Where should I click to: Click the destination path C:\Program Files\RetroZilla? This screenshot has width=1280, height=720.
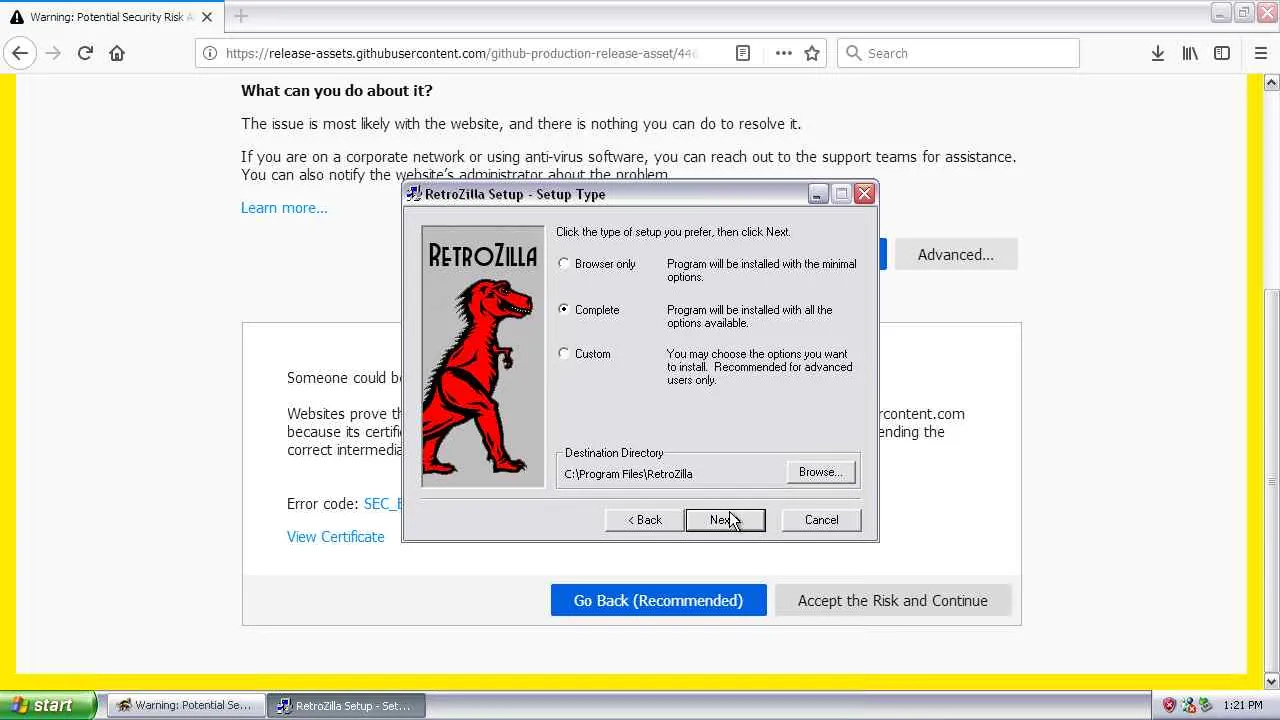point(628,474)
